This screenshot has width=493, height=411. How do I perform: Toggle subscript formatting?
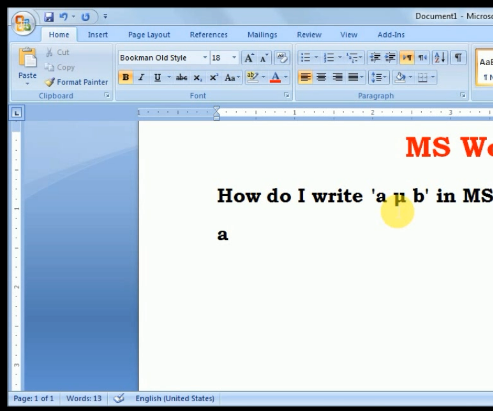tap(197, 77)
